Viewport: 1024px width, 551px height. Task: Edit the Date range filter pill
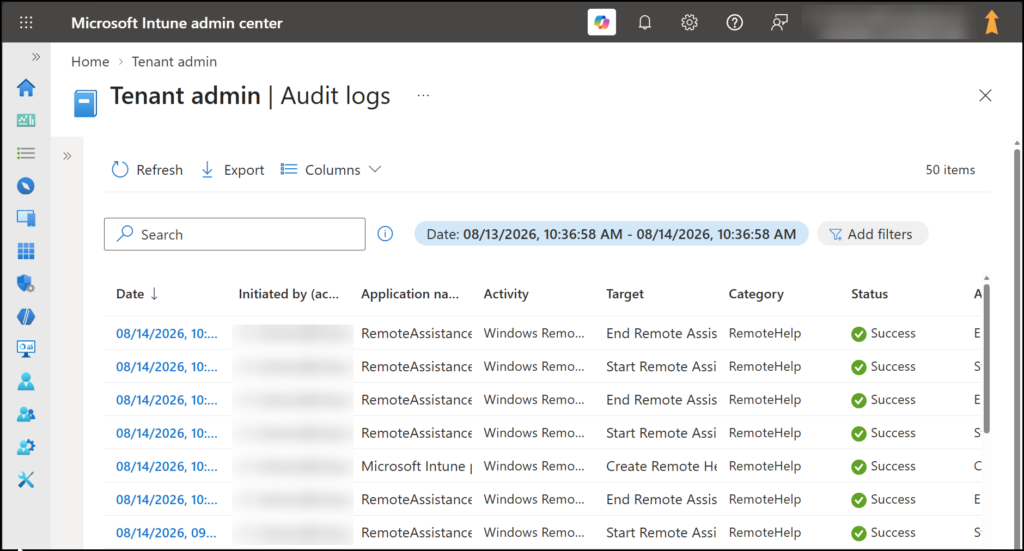611,234
